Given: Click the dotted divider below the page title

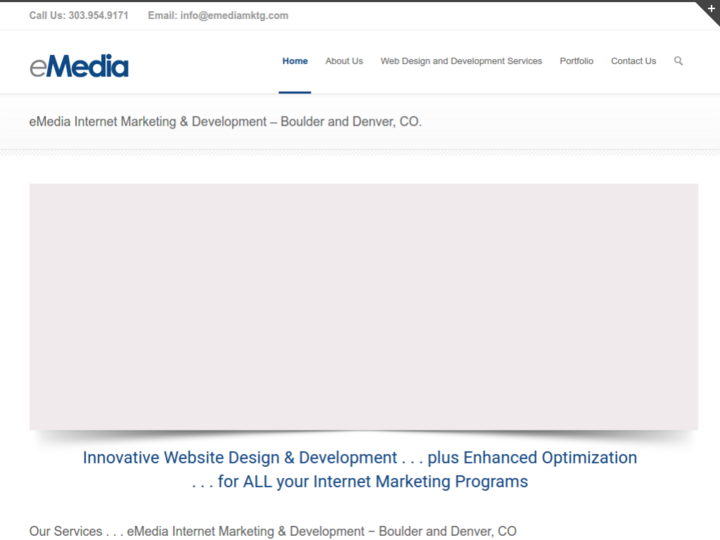Looking at the screenshot, I should [360, 152].
